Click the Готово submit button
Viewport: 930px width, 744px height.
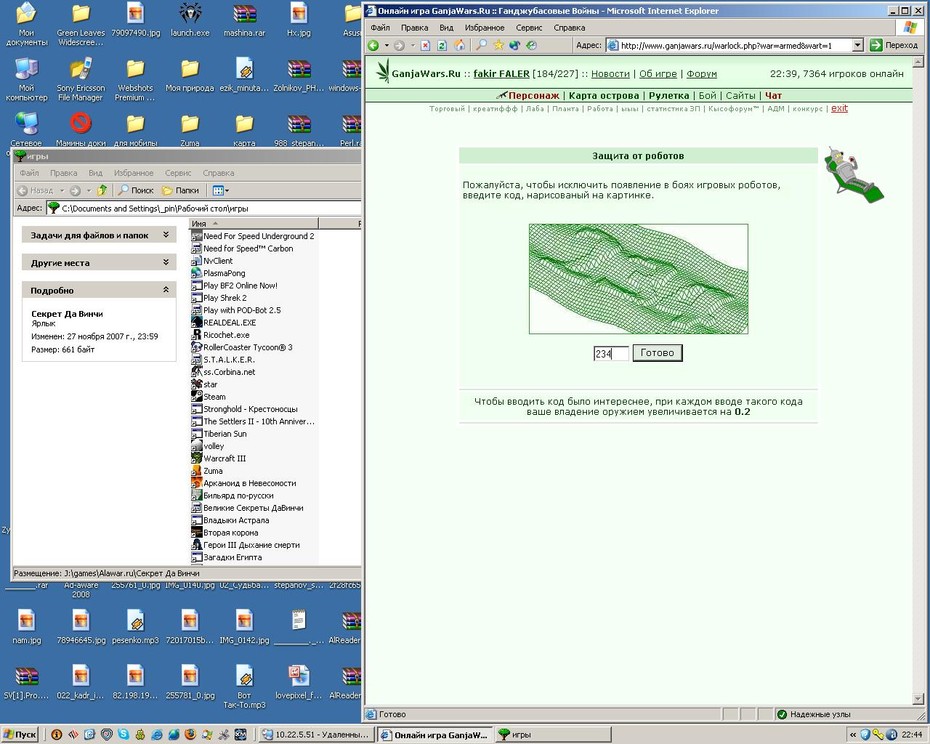click(x=657, y=353)
